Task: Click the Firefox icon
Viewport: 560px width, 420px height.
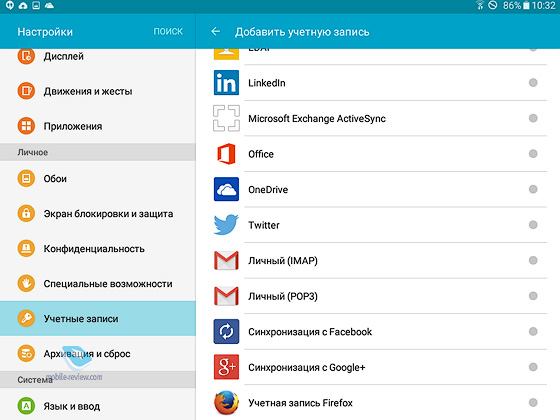Action: coord(226,402)
